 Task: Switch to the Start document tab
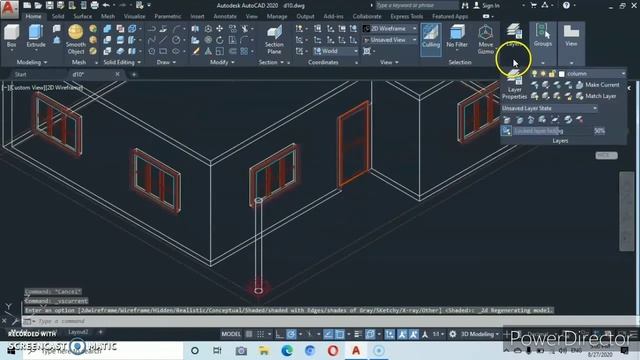click(20, 75)
